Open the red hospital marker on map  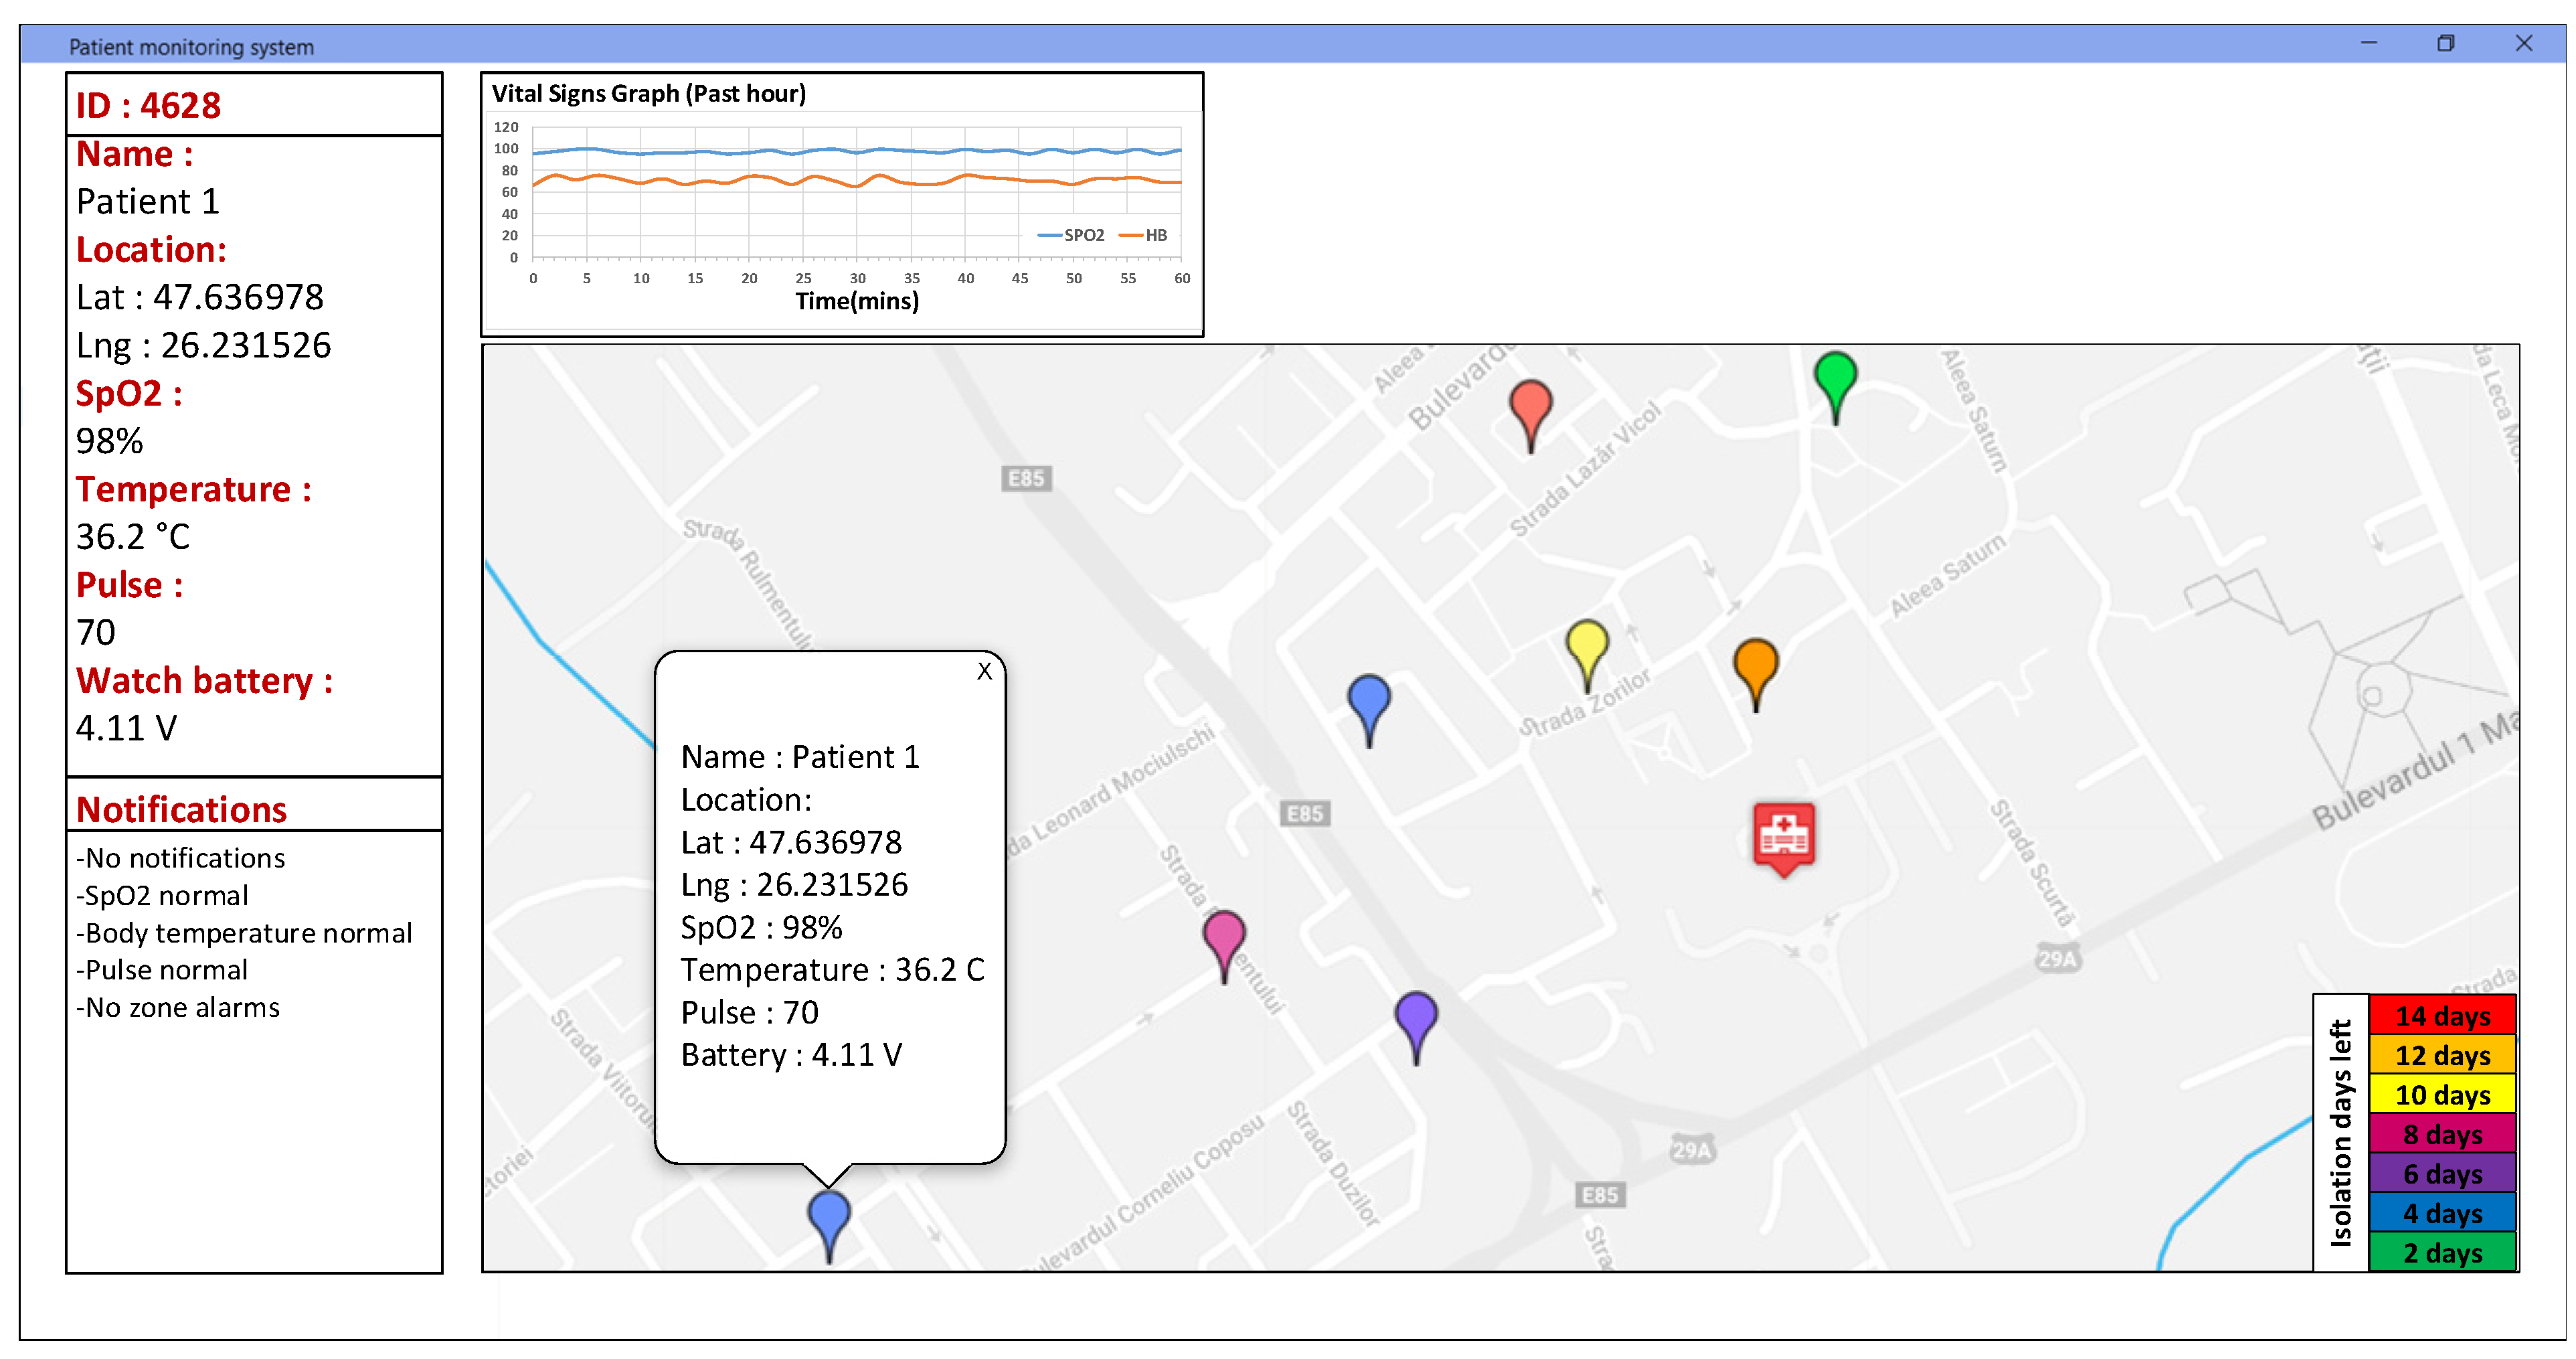point(1783,835)
